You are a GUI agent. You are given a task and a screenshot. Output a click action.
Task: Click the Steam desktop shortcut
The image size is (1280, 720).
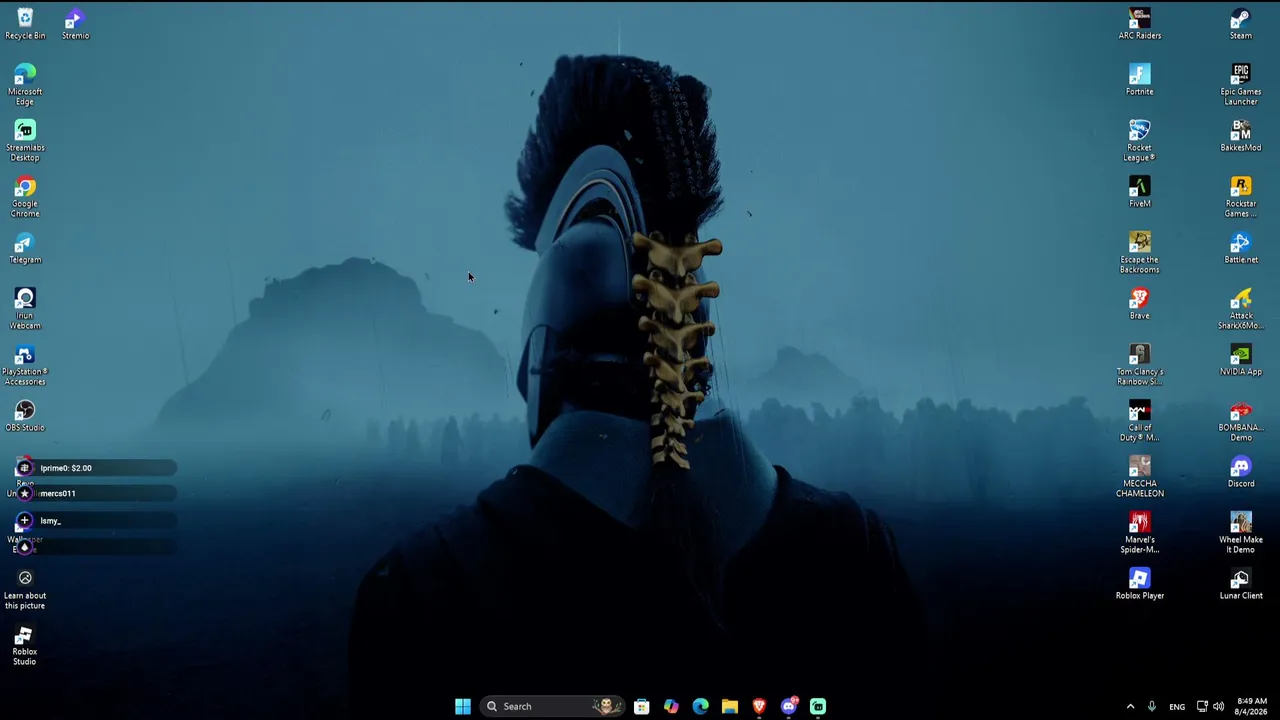(1241, 24)
